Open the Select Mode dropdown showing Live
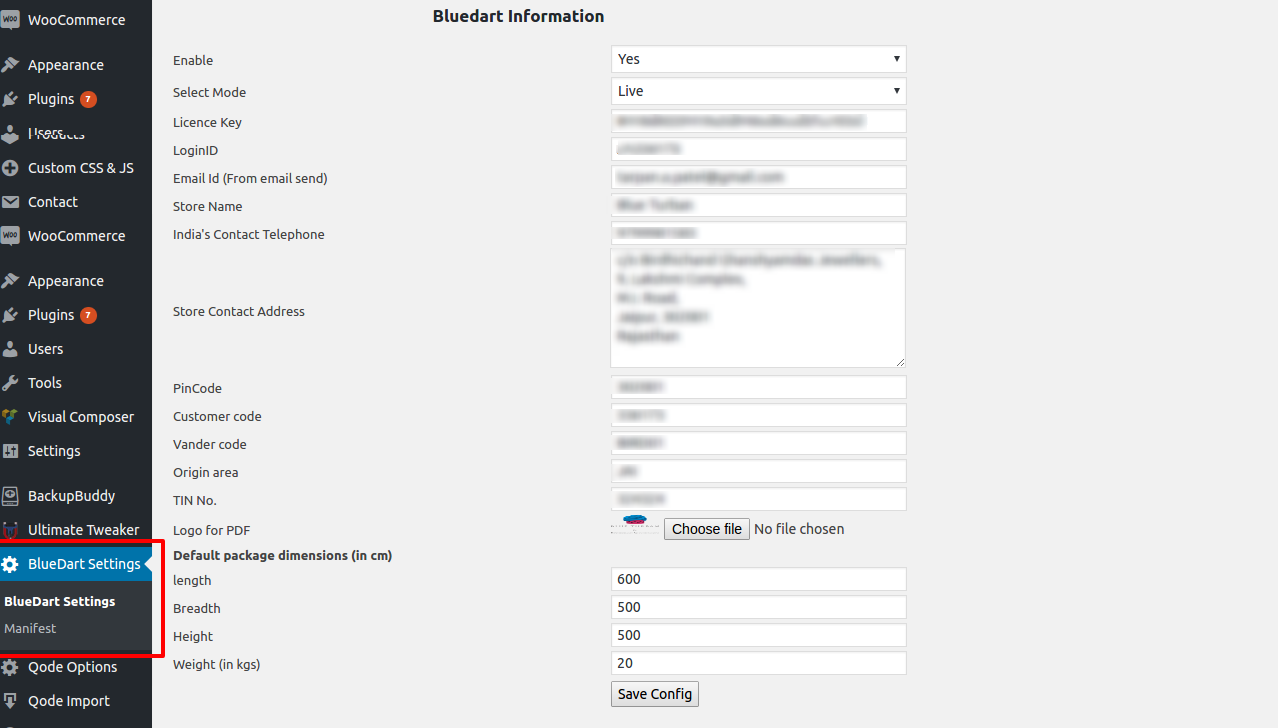The width and height of the screenshot is (1278, 728). pos(758,91)
